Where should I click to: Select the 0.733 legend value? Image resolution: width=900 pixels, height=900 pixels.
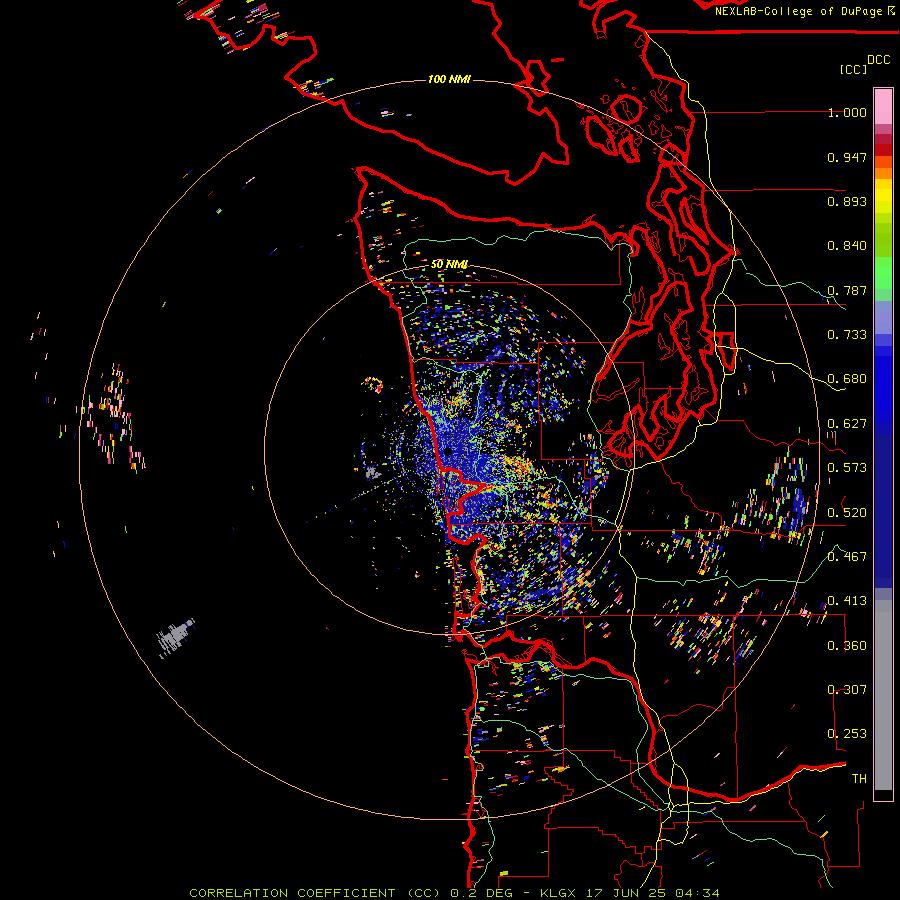tap(847, 335)
